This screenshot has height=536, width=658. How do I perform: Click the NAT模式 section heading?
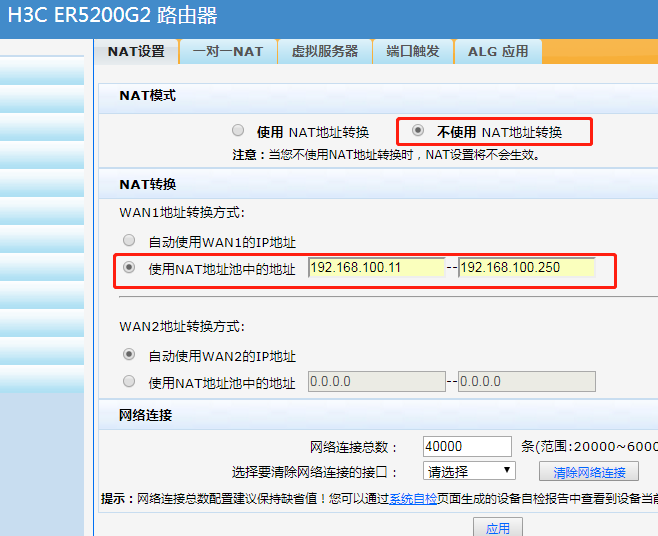point(147,96)
